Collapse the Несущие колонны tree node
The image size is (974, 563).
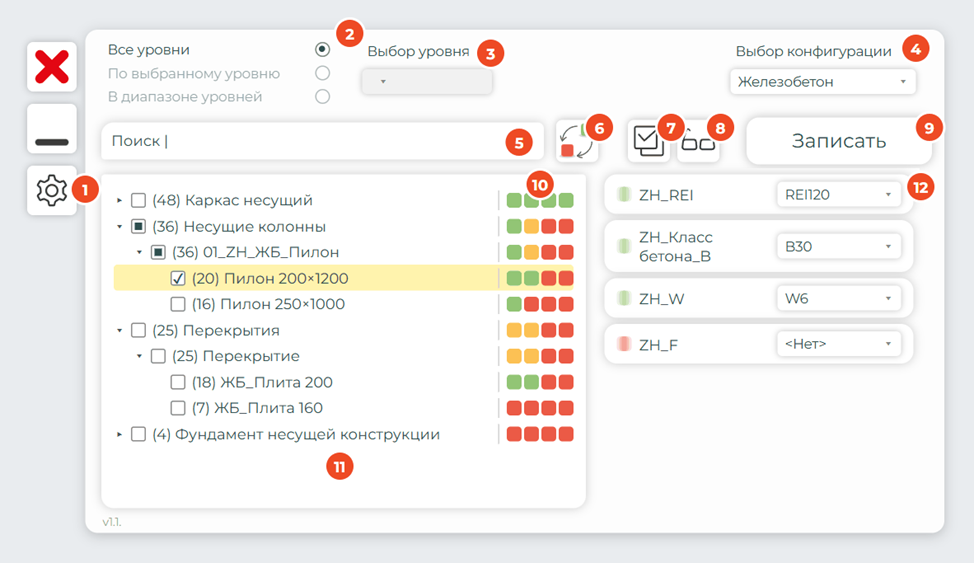click(119, 226)
